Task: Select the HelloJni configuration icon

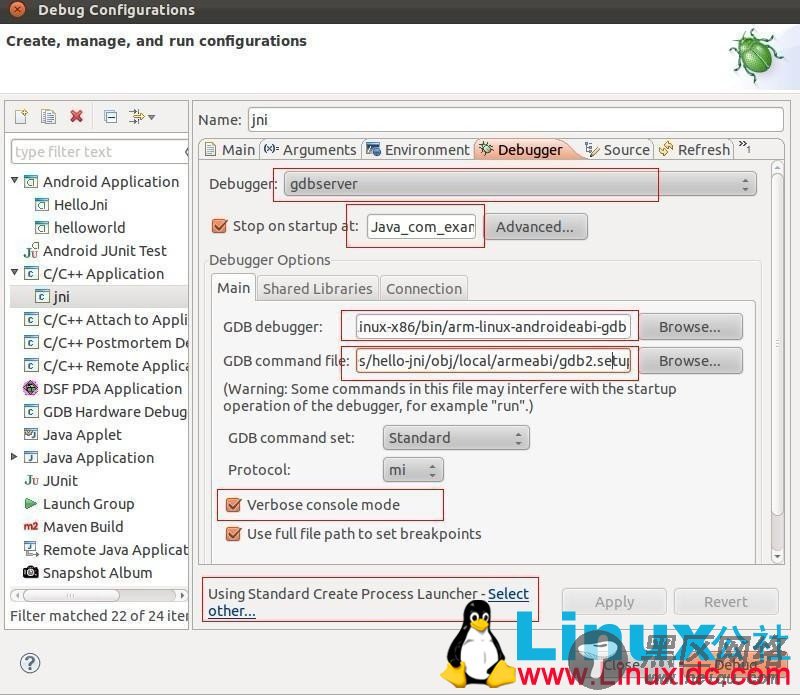Action: coord(42,205)
